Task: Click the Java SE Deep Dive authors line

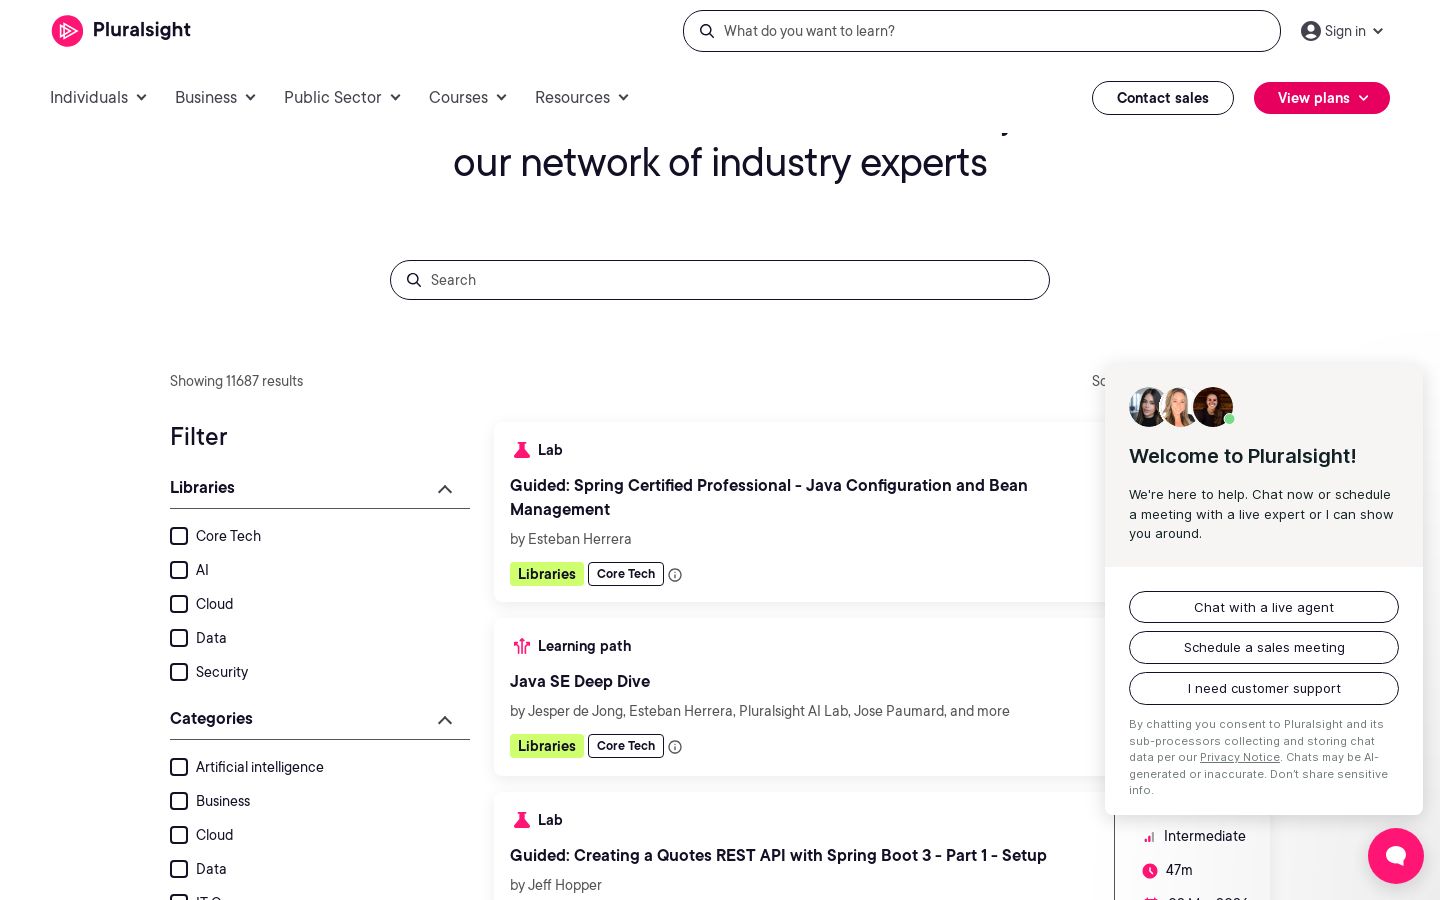Action: coord(760,711)
